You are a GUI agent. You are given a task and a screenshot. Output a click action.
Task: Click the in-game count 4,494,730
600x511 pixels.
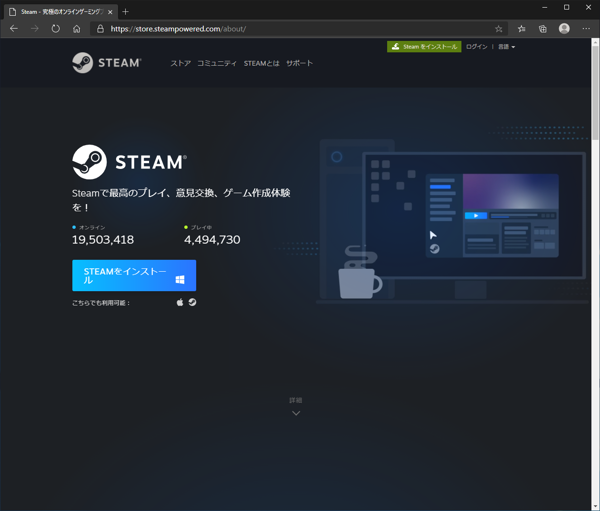[212, 240]
